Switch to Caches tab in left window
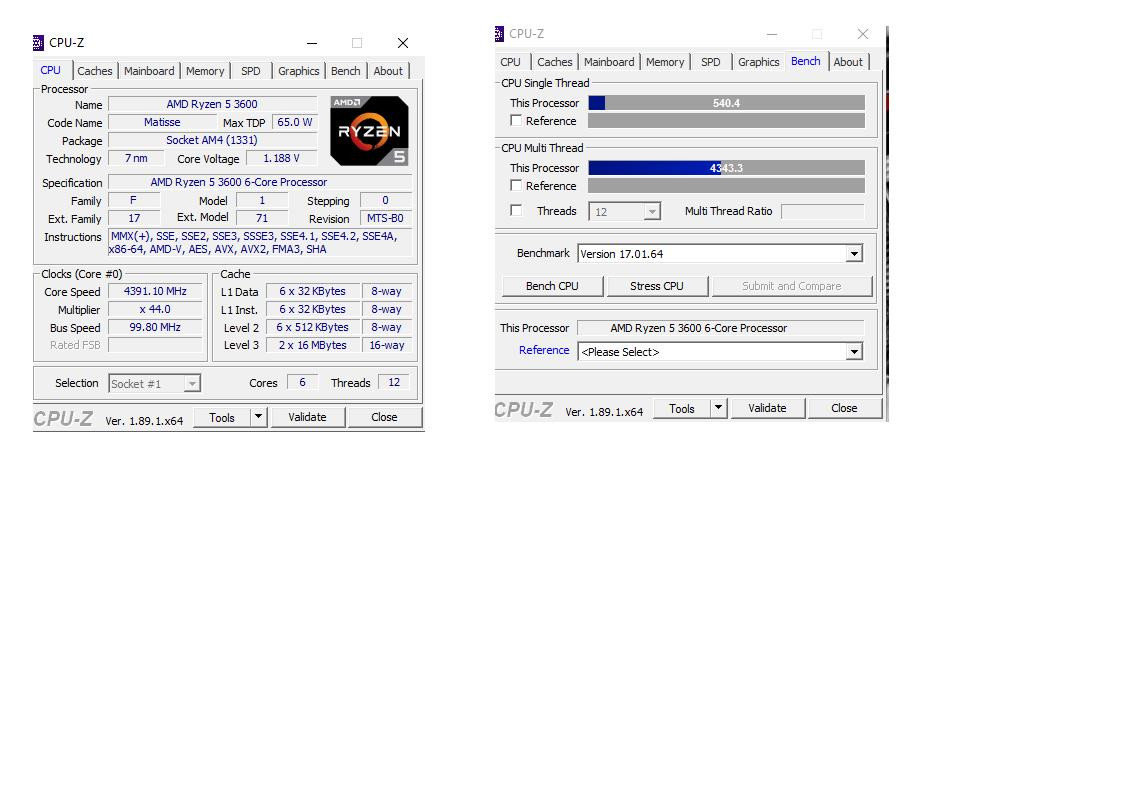Viewport: 1122px width, 793px height. tap(94, 71)
